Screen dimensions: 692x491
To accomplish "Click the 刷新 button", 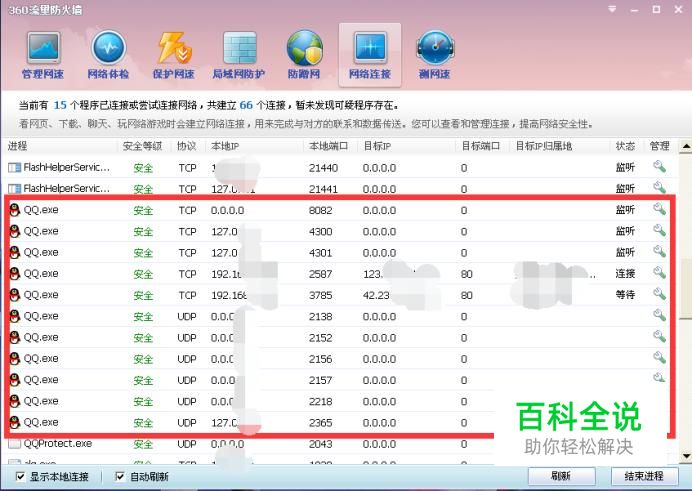I will [561, 476].
